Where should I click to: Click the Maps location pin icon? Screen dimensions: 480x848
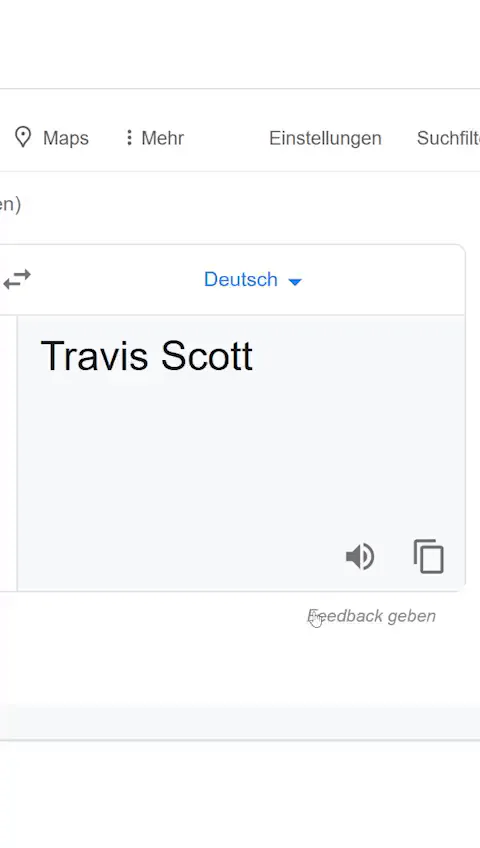23,137
